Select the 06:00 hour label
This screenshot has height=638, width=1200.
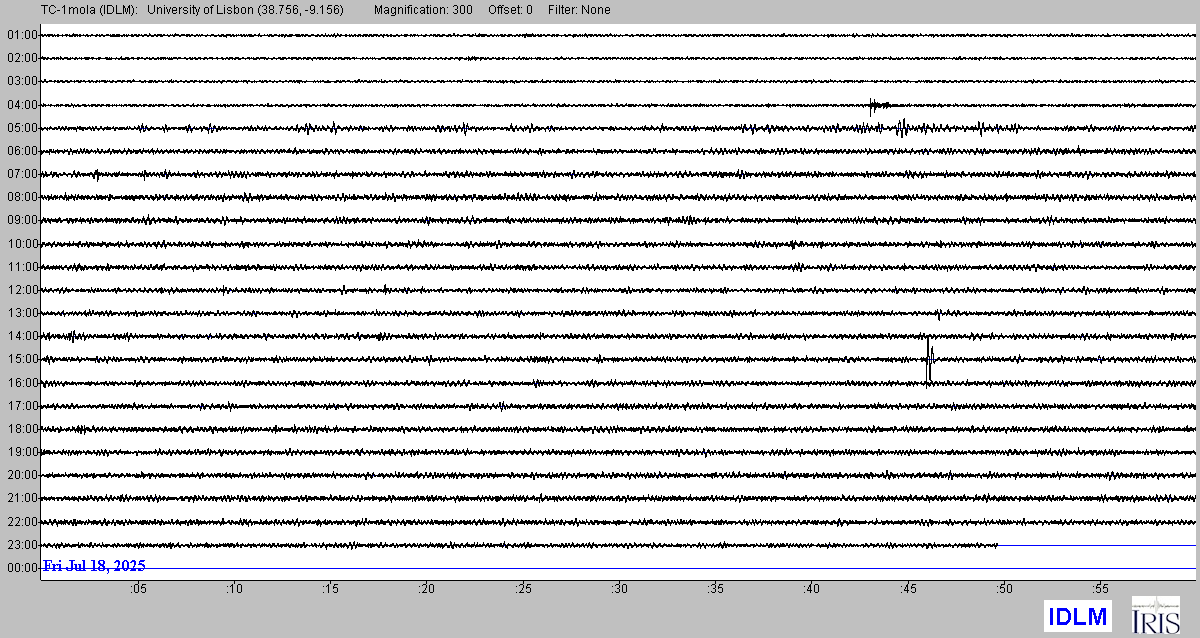pos(22,151)
